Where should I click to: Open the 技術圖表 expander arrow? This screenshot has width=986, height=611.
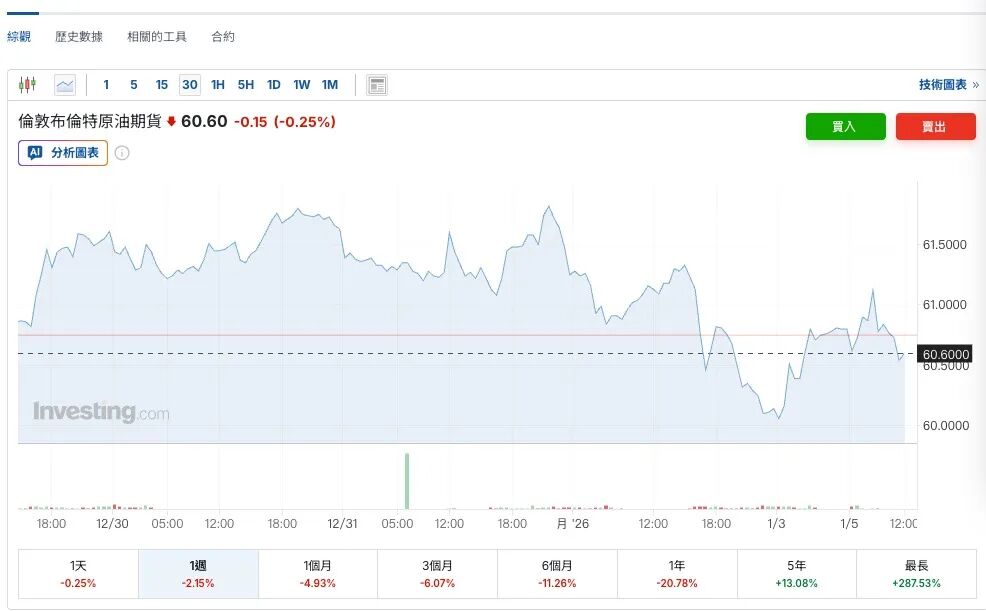[974, 85]
